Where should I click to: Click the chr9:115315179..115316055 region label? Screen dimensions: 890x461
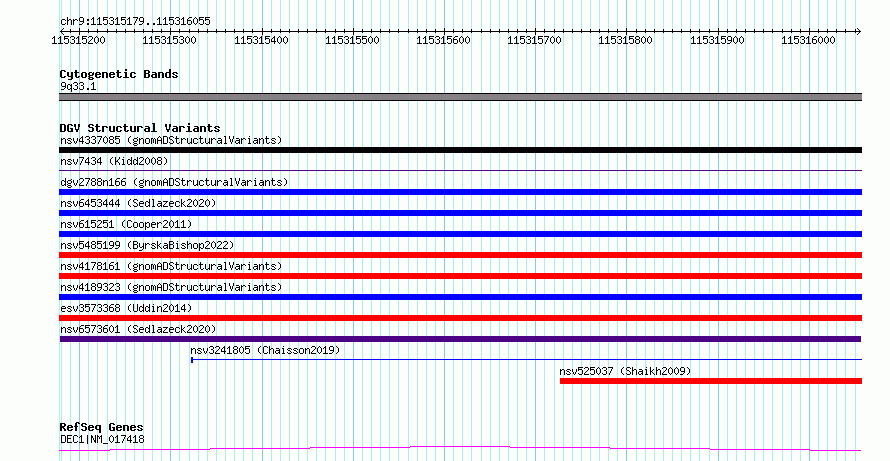pos(135,21)
